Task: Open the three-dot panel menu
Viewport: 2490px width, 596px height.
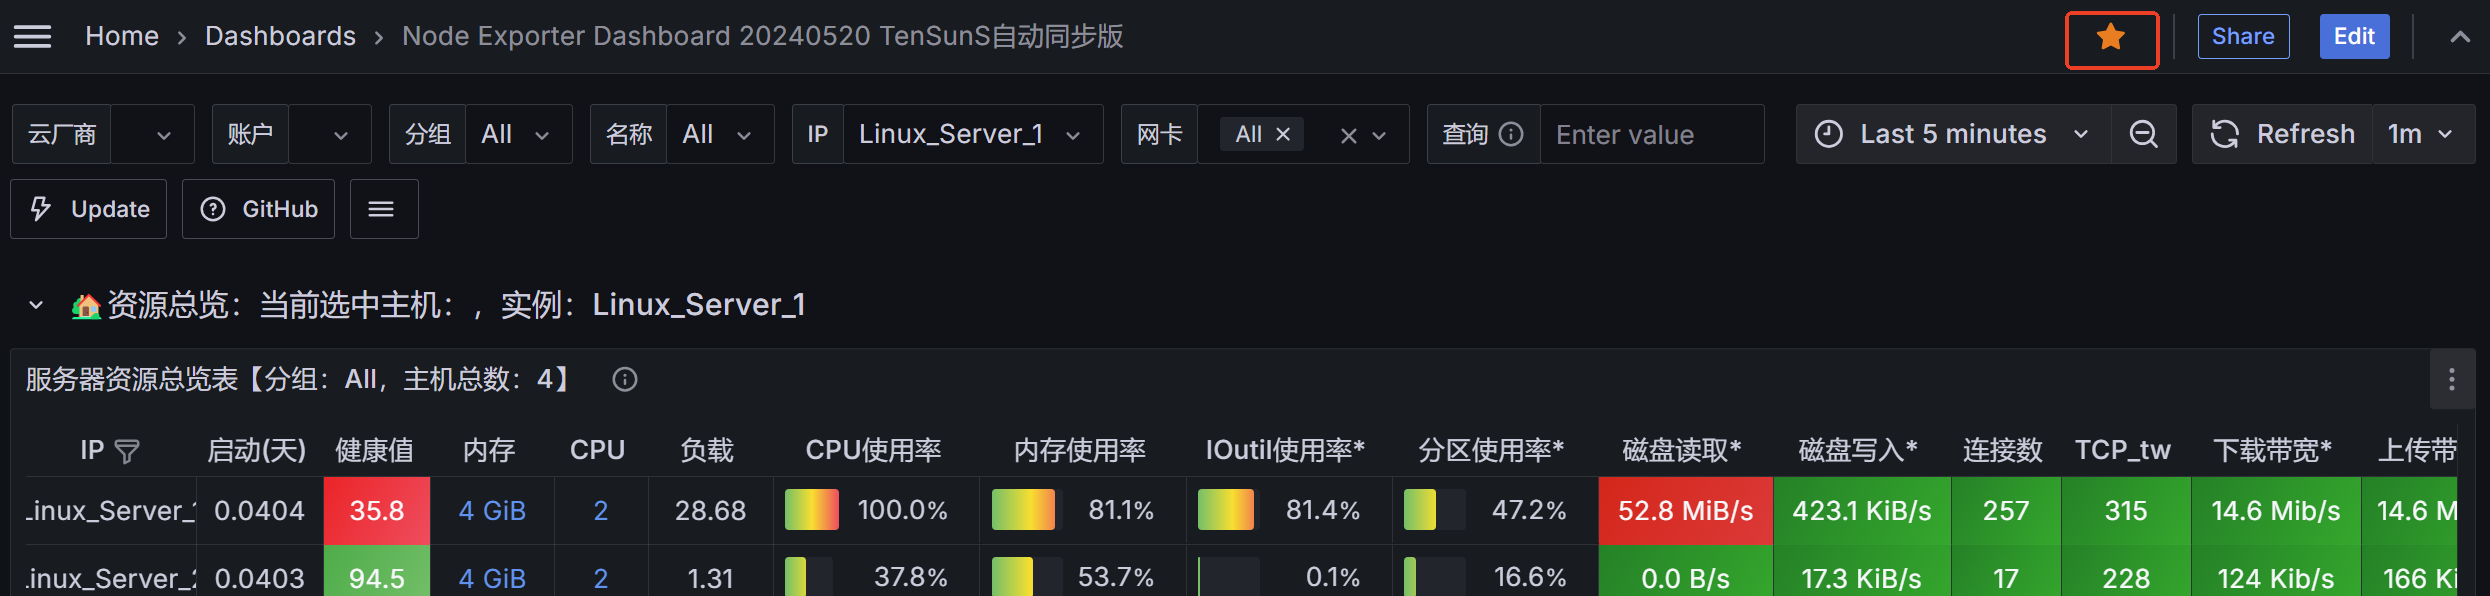Action: click(x=2451, y=379)
